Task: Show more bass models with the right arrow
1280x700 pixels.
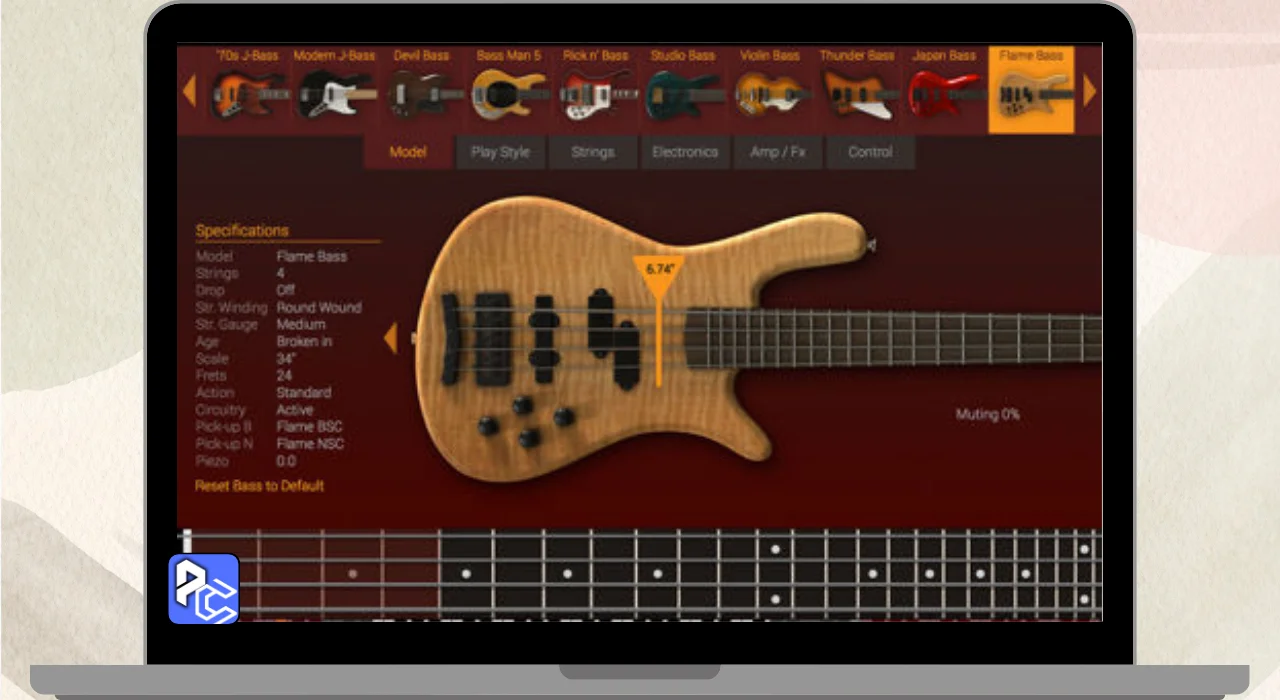Action: click(1090, 91)
